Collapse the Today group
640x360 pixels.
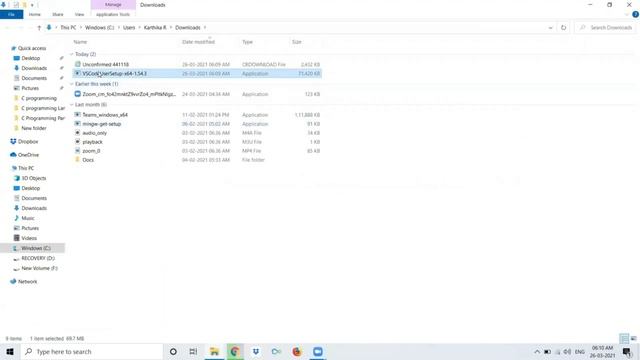pos(71,54)
